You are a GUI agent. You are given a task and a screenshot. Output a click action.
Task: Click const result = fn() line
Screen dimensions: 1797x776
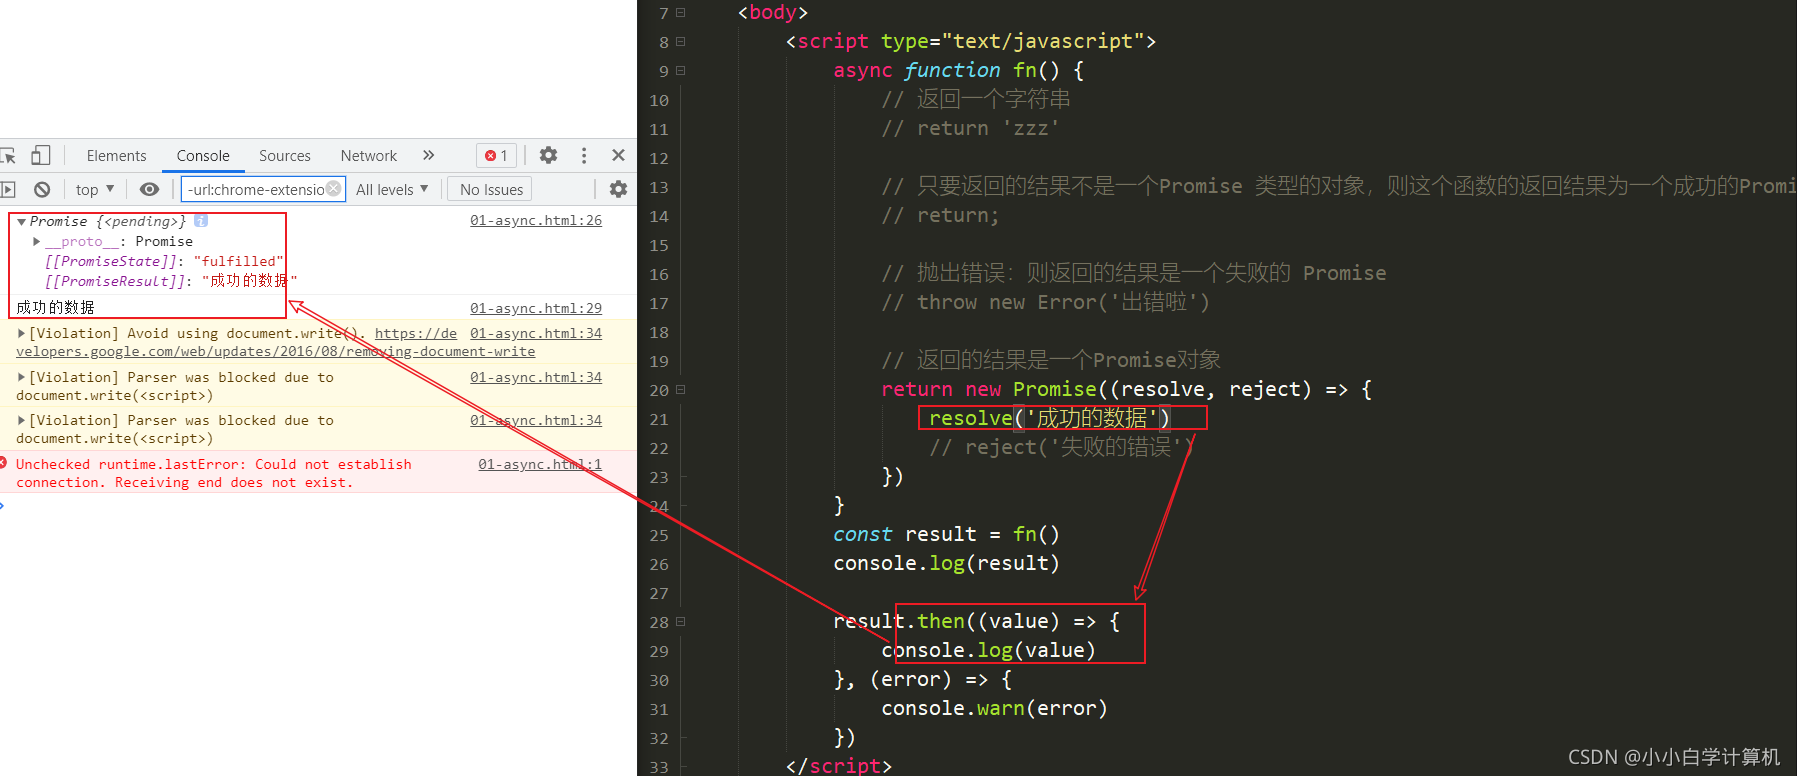point(946,534)
